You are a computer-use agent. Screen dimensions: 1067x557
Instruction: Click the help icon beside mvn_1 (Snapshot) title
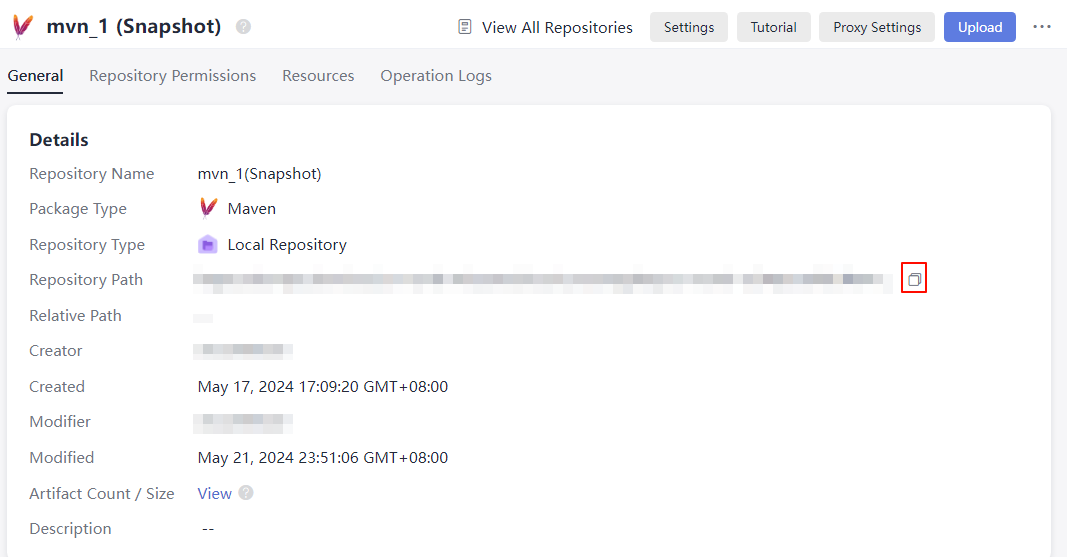pyautogui.click(x=243, y=27)
